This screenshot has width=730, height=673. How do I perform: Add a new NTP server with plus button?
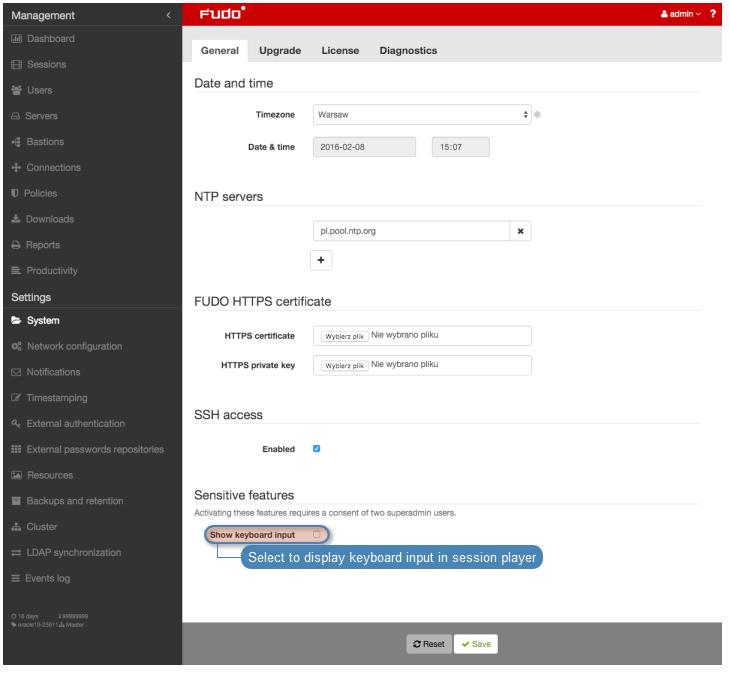coord(321,260)
